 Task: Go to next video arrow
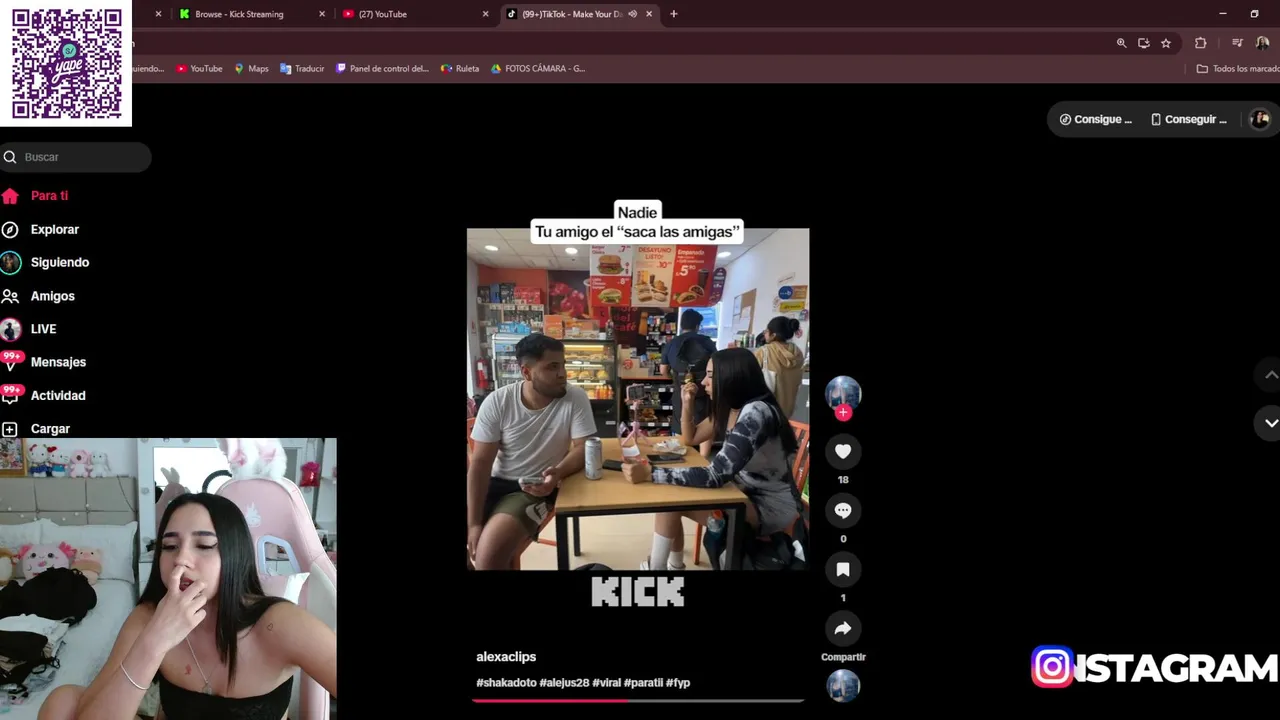1271,423
